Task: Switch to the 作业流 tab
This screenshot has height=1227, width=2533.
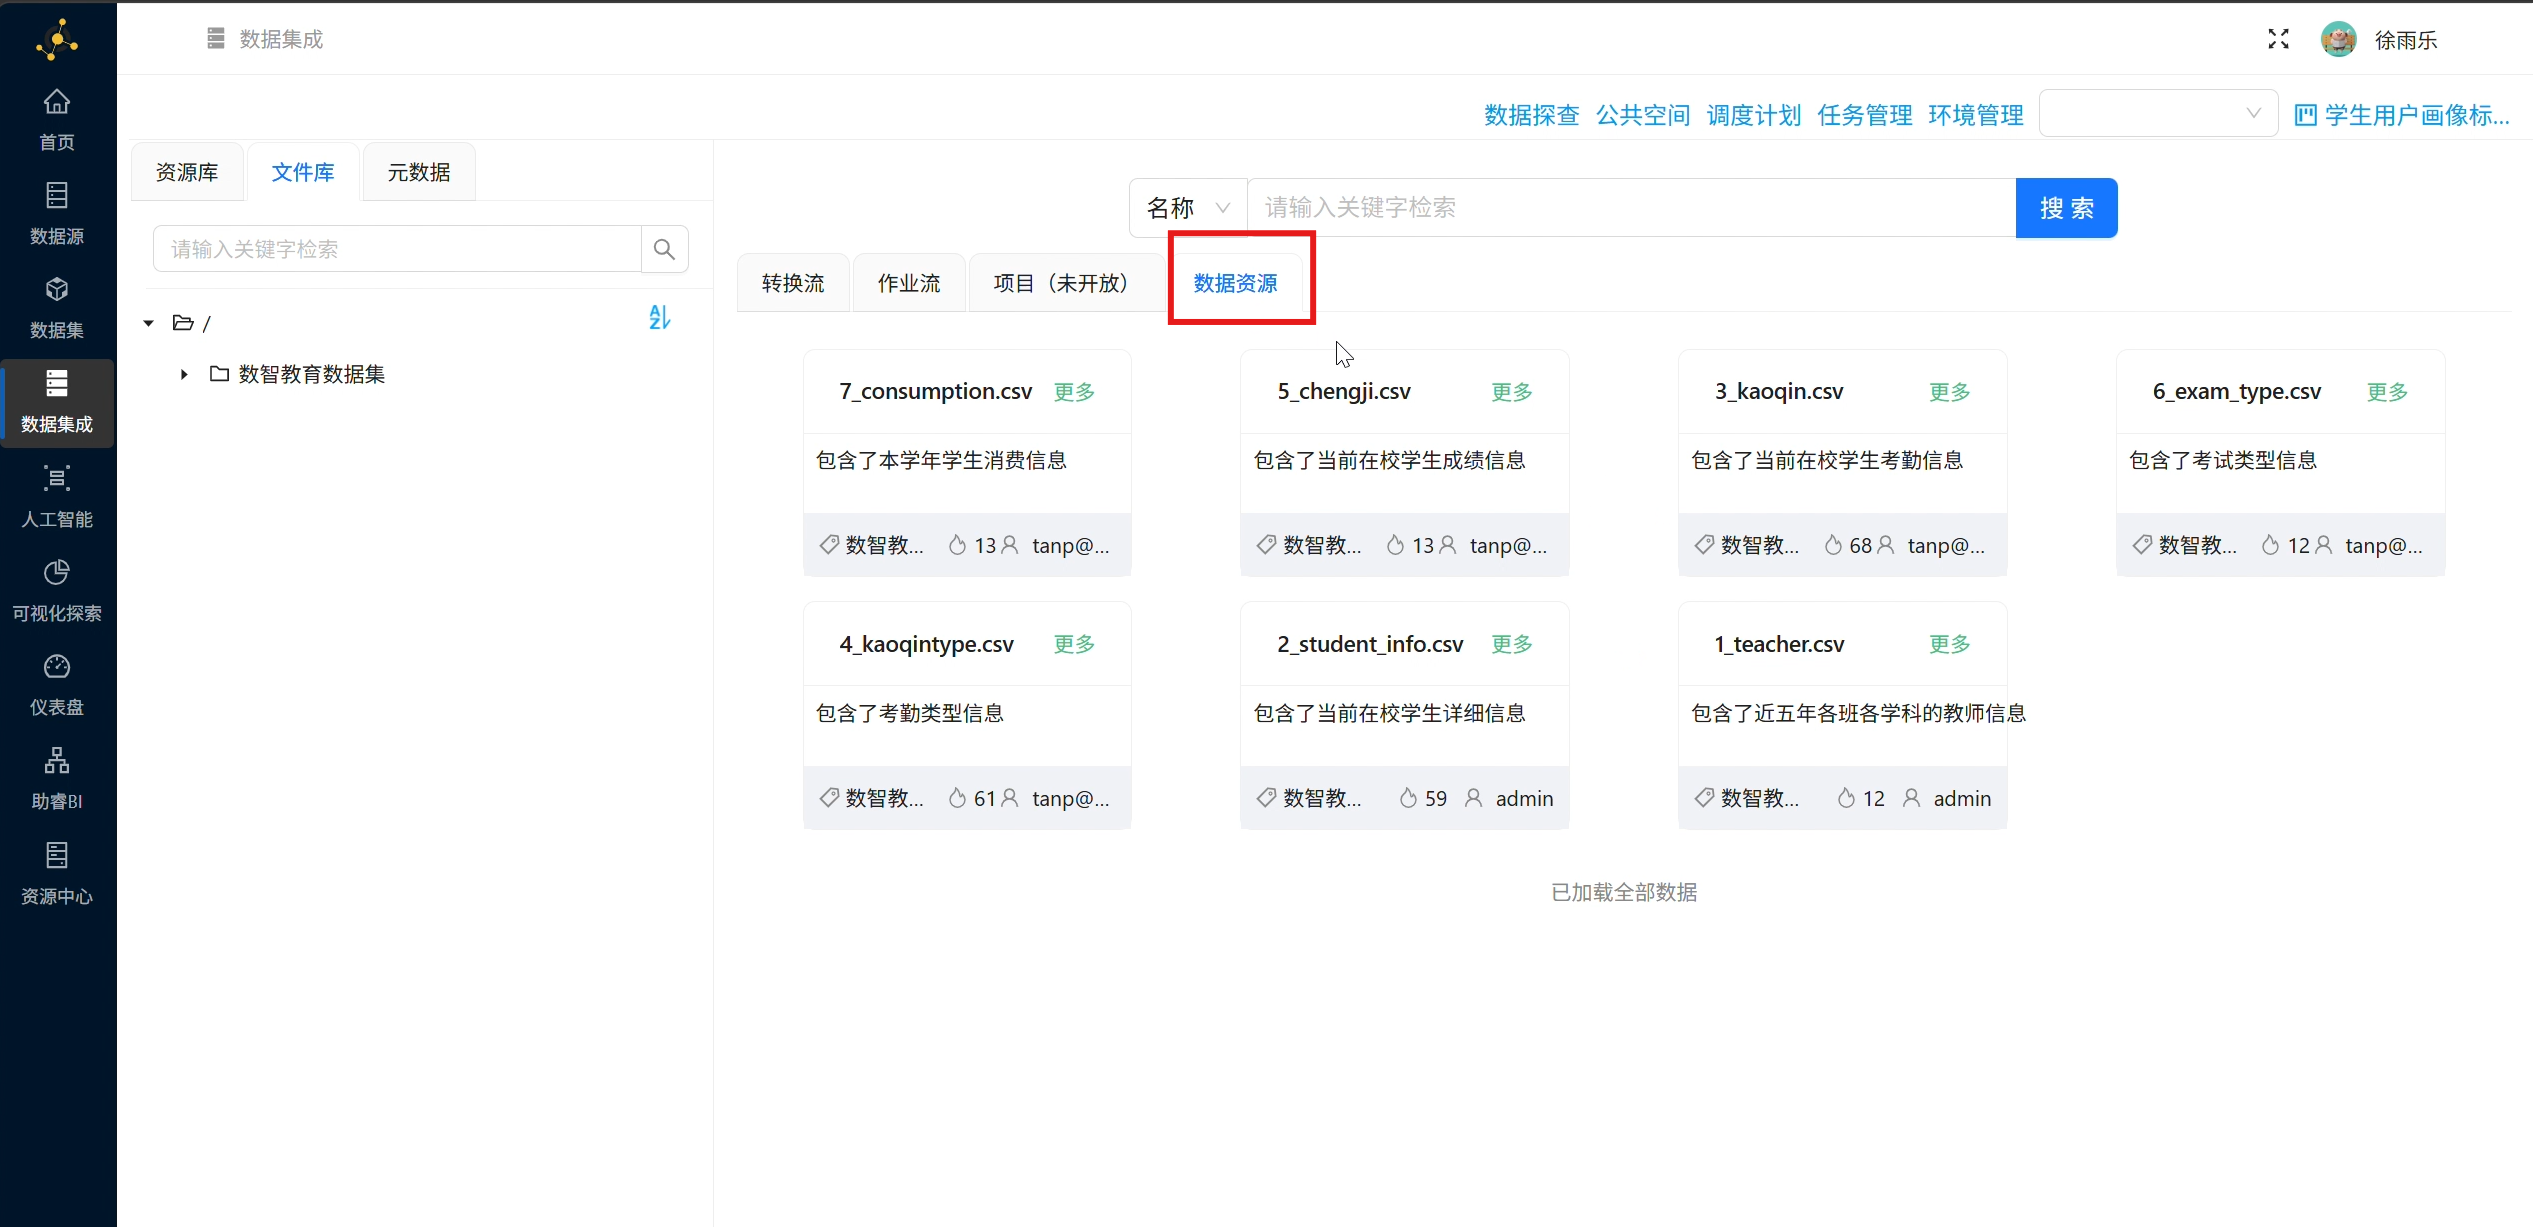Action: (909, 283)
